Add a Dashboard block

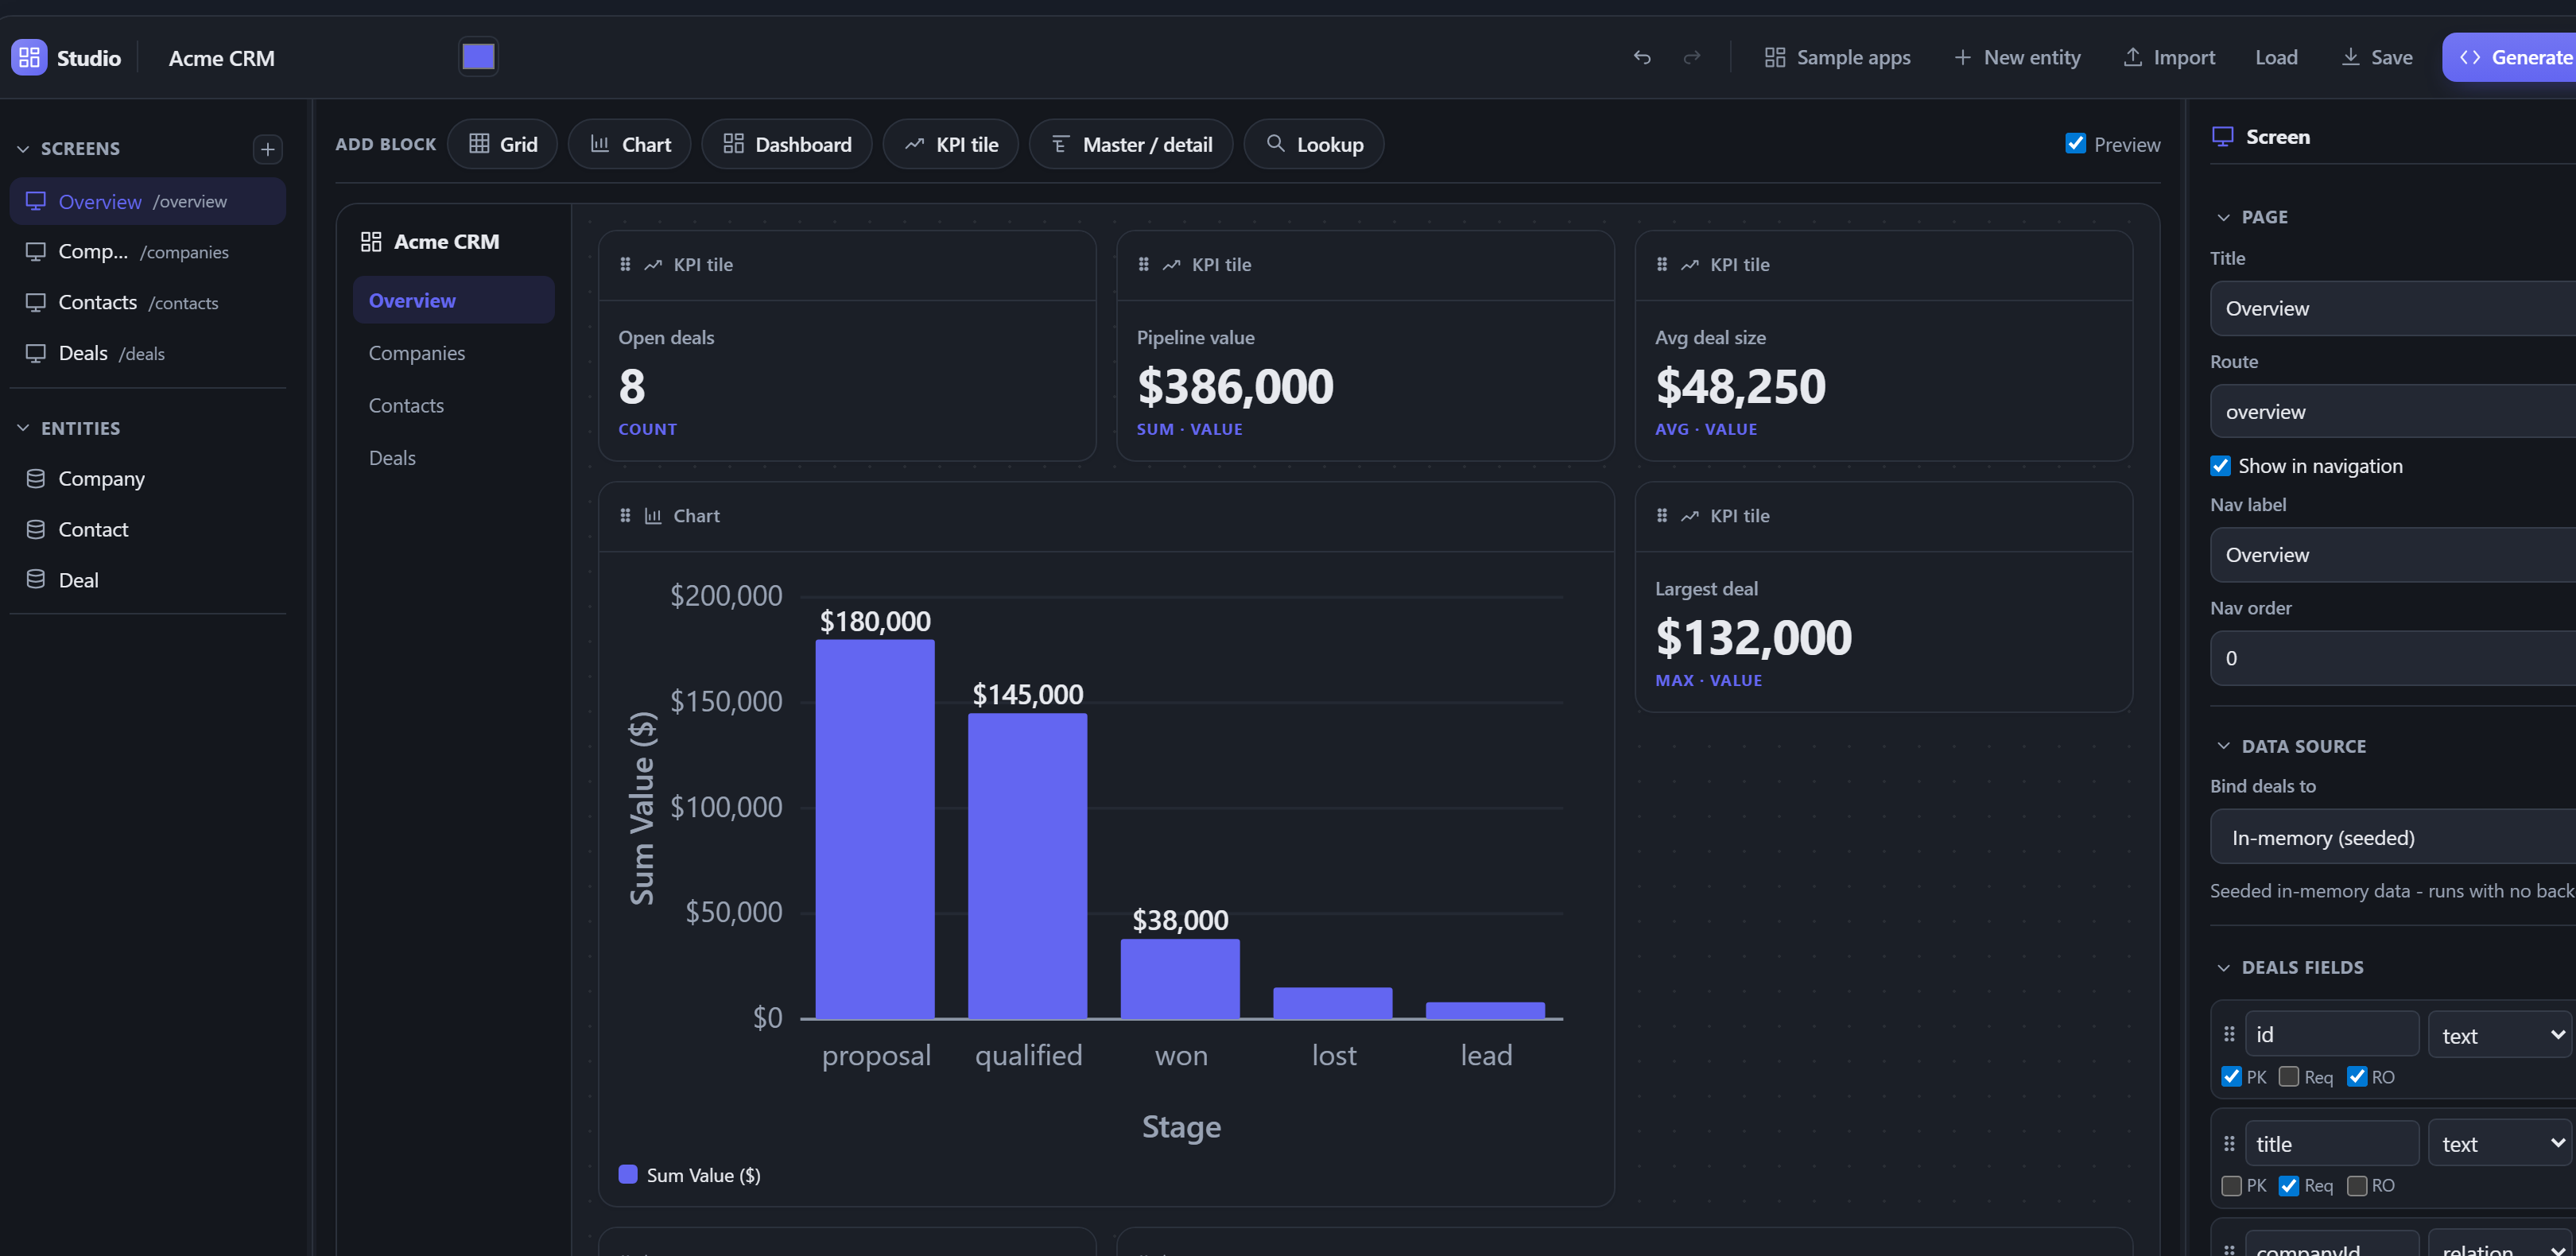click(x=787, y=144)
